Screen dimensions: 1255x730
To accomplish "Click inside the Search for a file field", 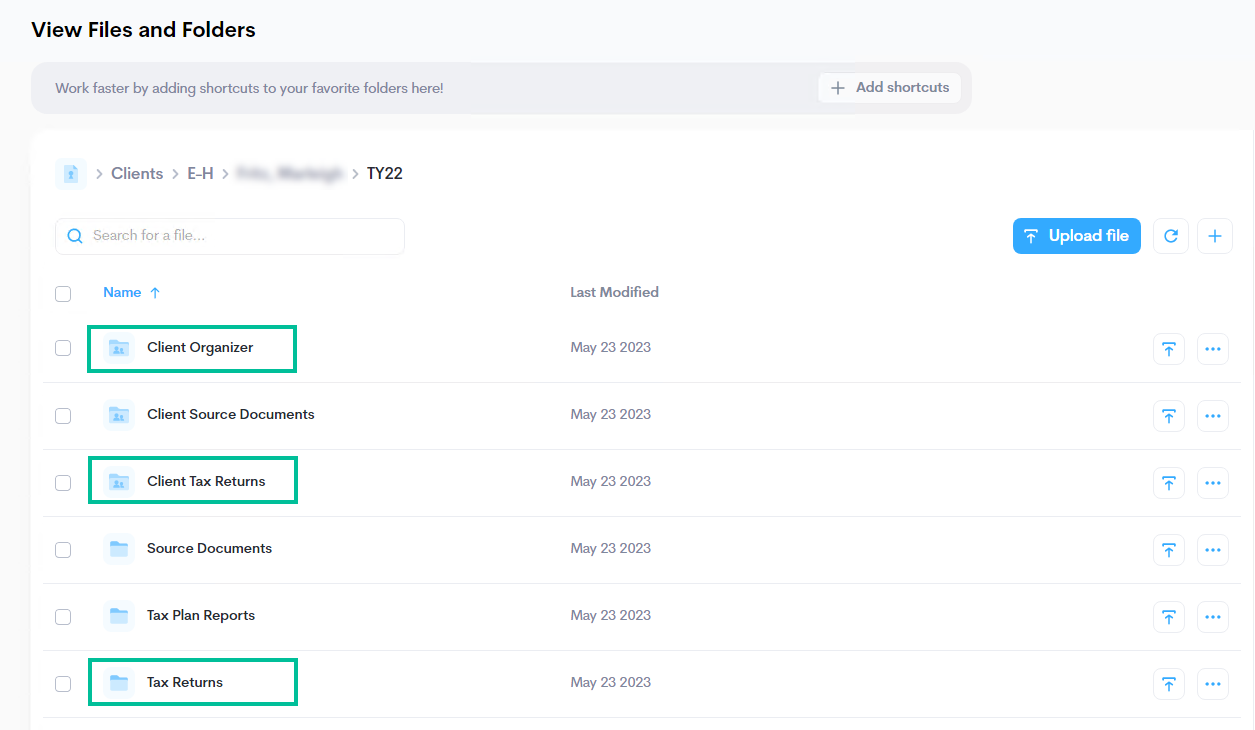I will click(x=230, y=235).
